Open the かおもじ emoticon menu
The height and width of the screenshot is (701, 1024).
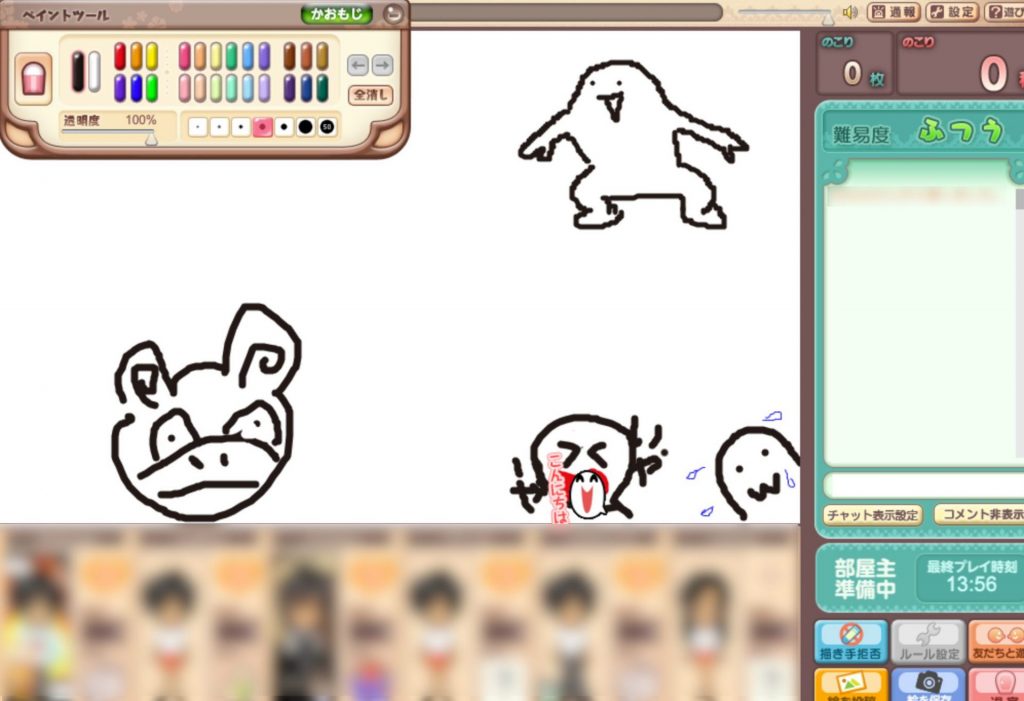[x=337, y=14]
